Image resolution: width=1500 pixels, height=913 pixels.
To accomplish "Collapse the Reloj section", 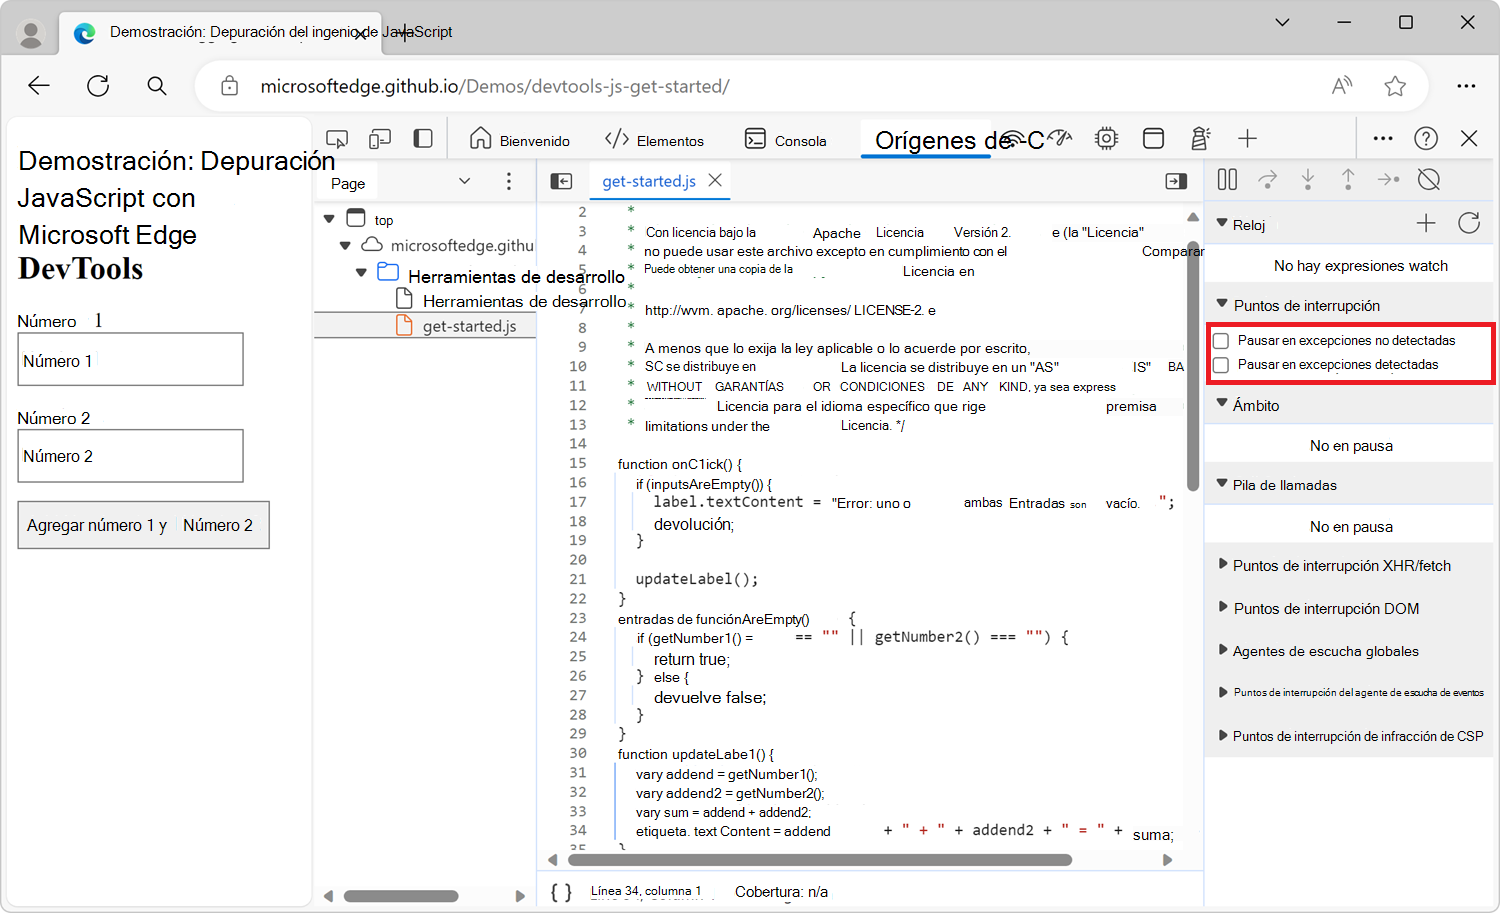I will (1222, 223).
